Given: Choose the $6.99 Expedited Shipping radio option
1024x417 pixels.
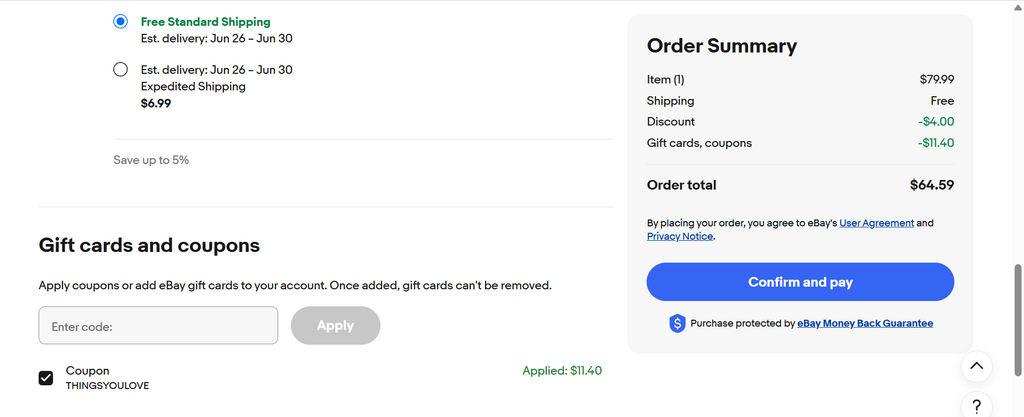Looking at the screenshot, I should (121, 70).
